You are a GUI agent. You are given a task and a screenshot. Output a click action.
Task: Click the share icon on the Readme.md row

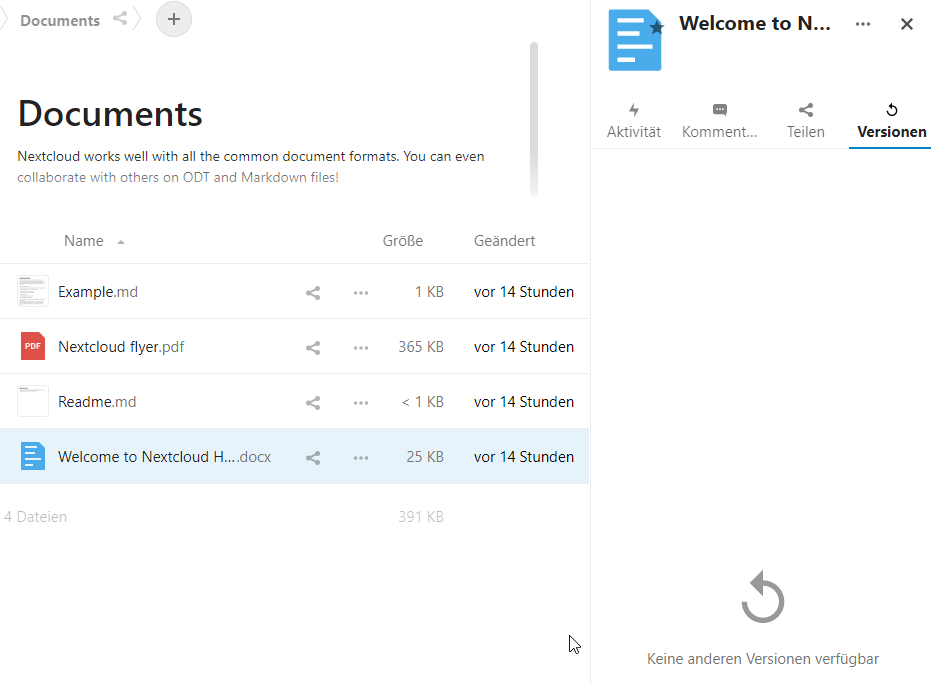click(313, 402)
